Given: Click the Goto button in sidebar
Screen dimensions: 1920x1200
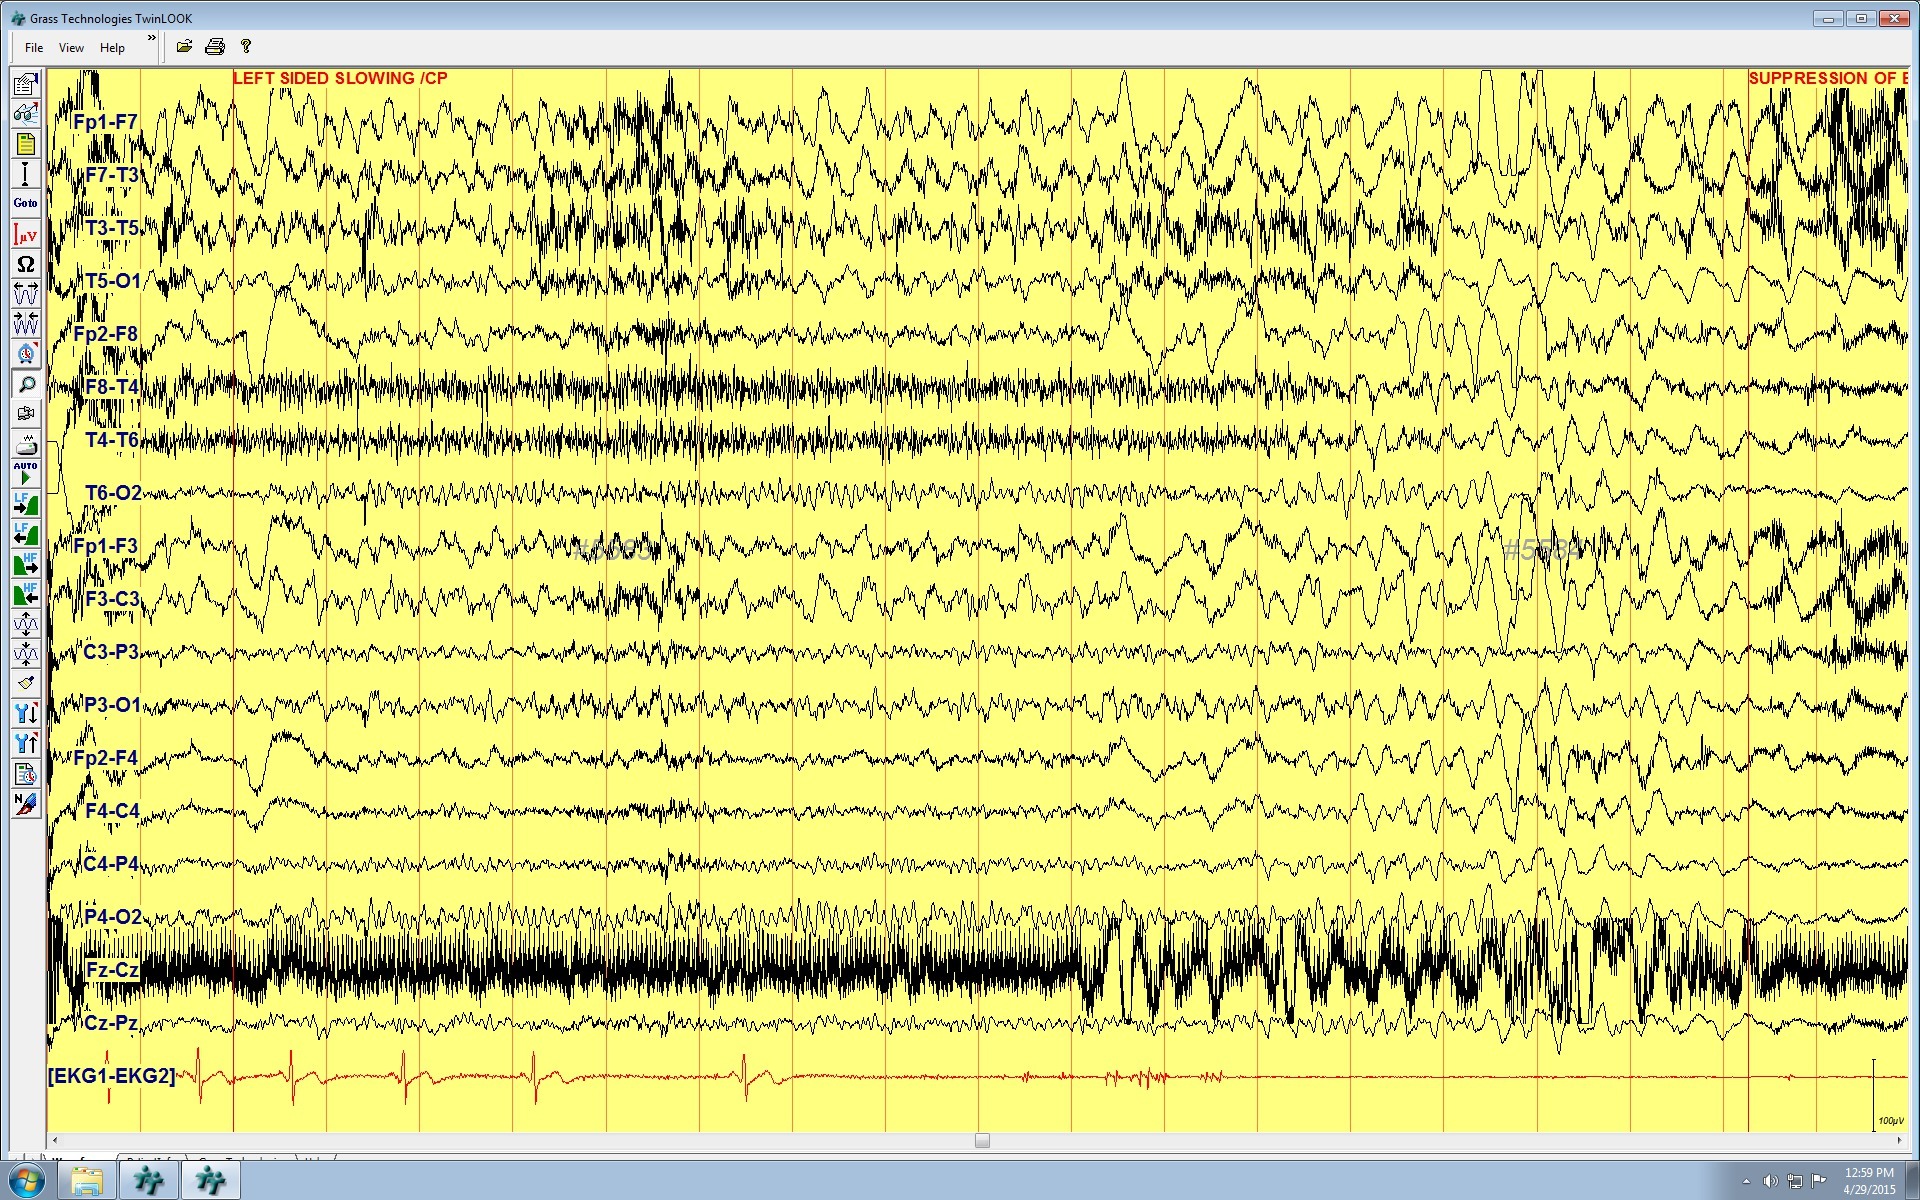Looking at the screenshot, I should pos(25,203).
